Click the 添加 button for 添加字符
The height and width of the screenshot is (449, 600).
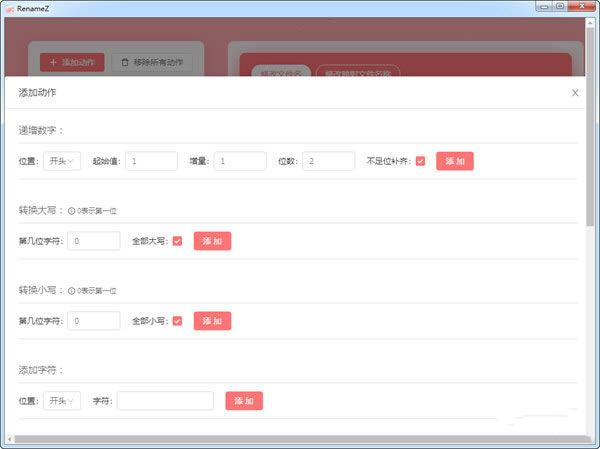click(244, 401)
